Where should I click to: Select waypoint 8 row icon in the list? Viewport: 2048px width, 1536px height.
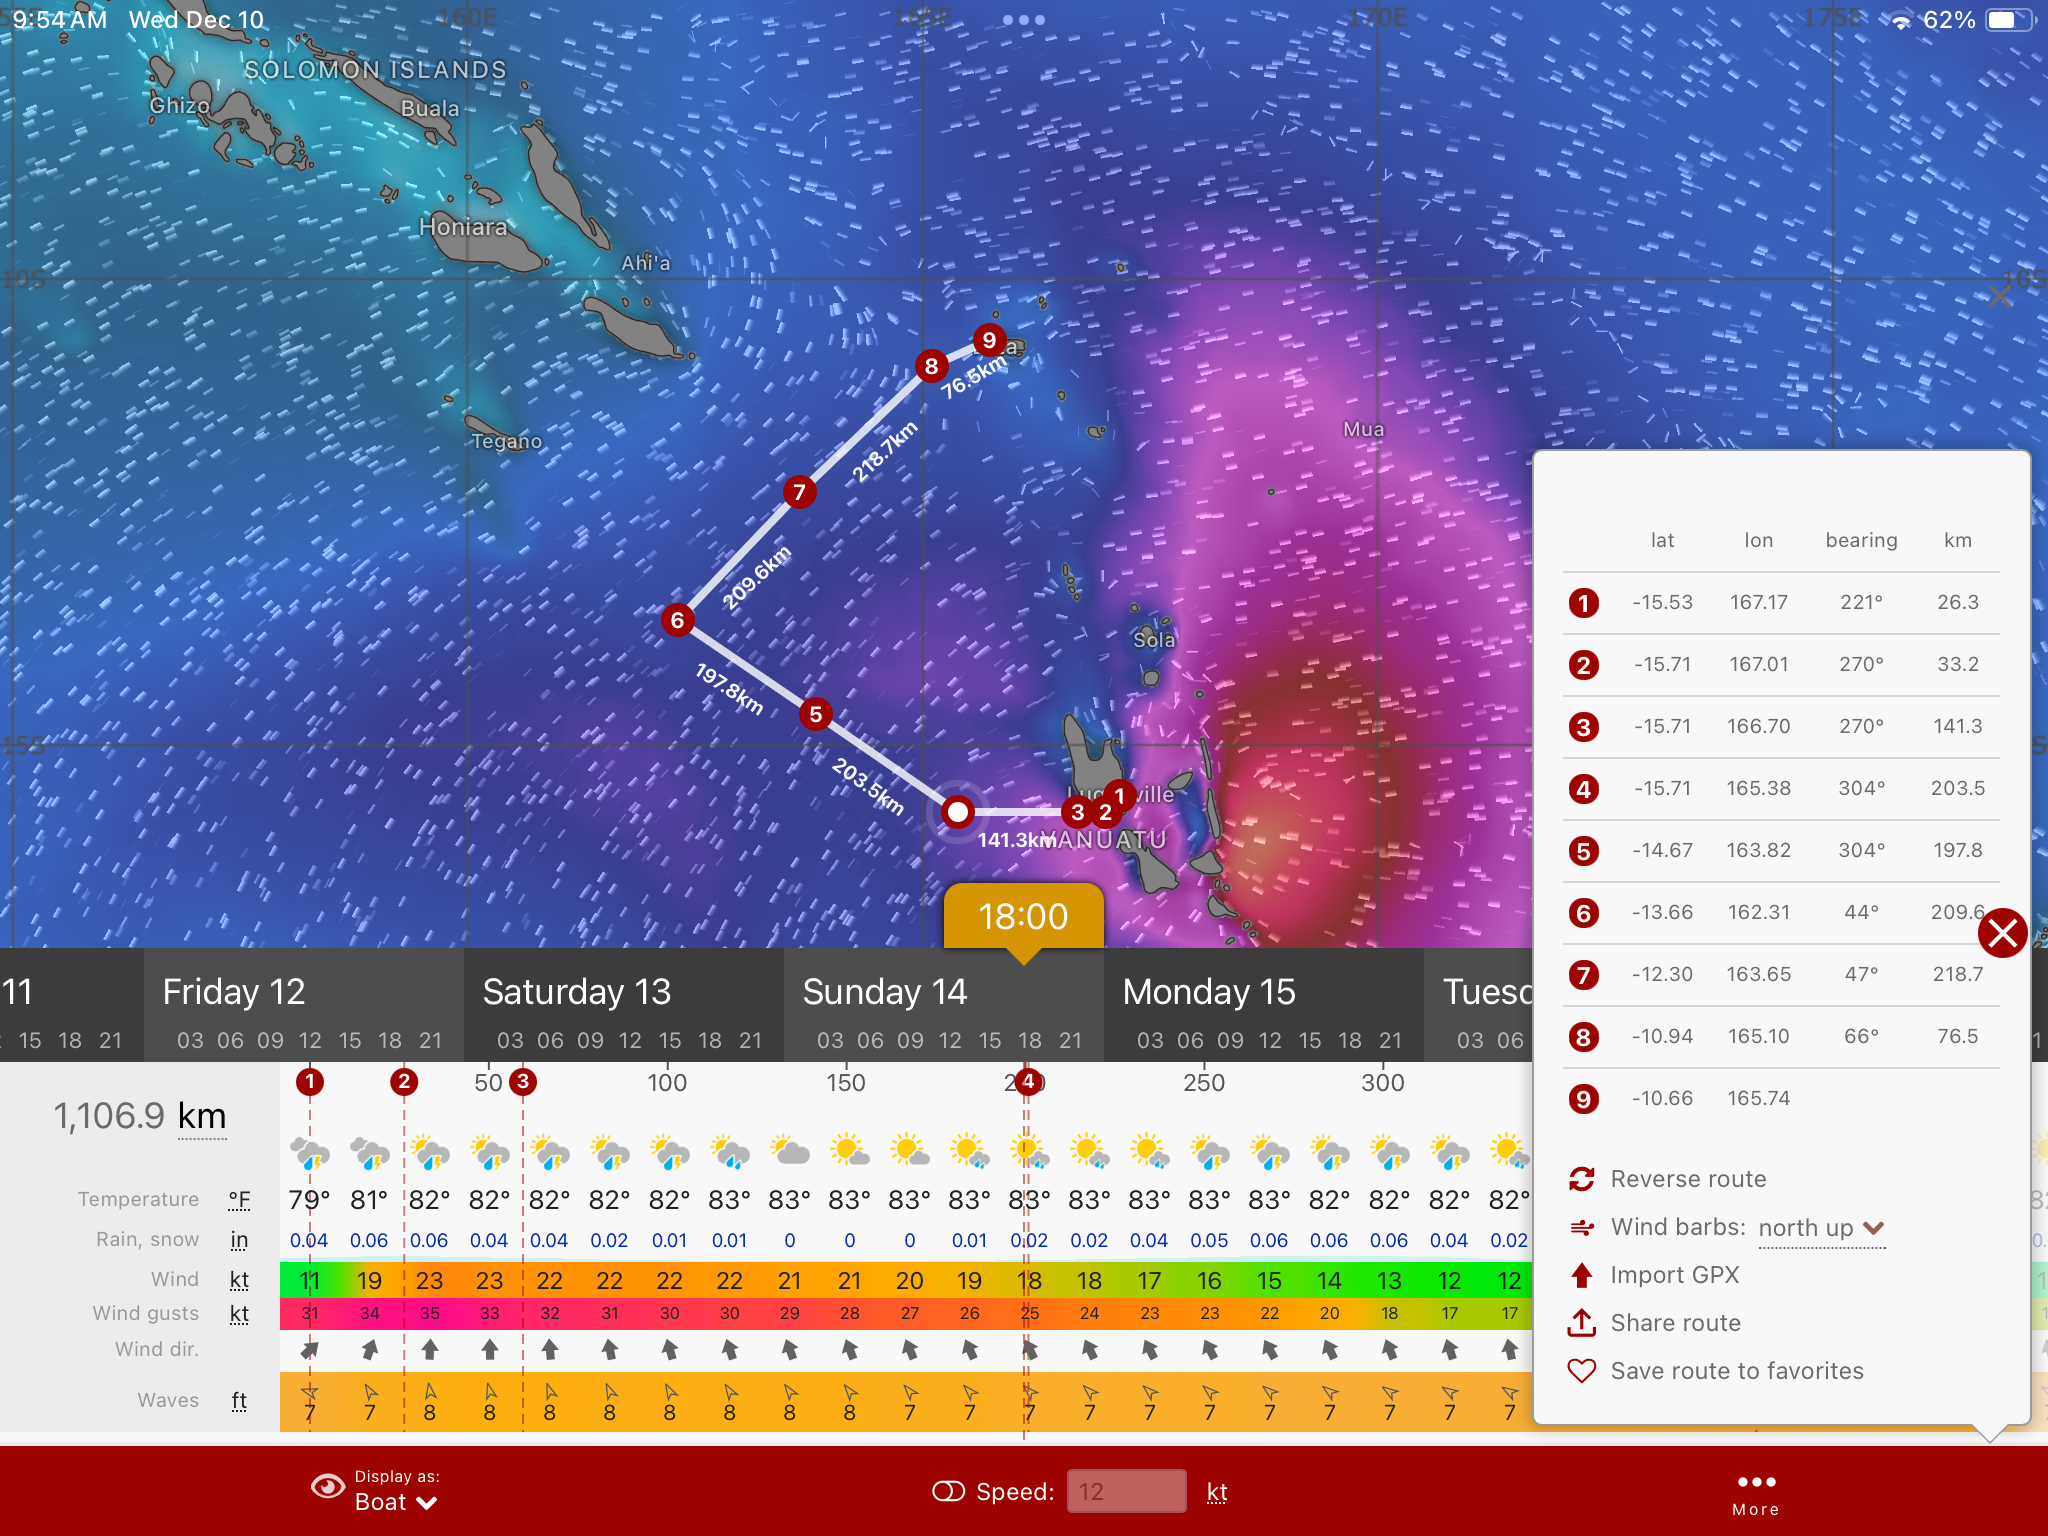(1583, 1037)
